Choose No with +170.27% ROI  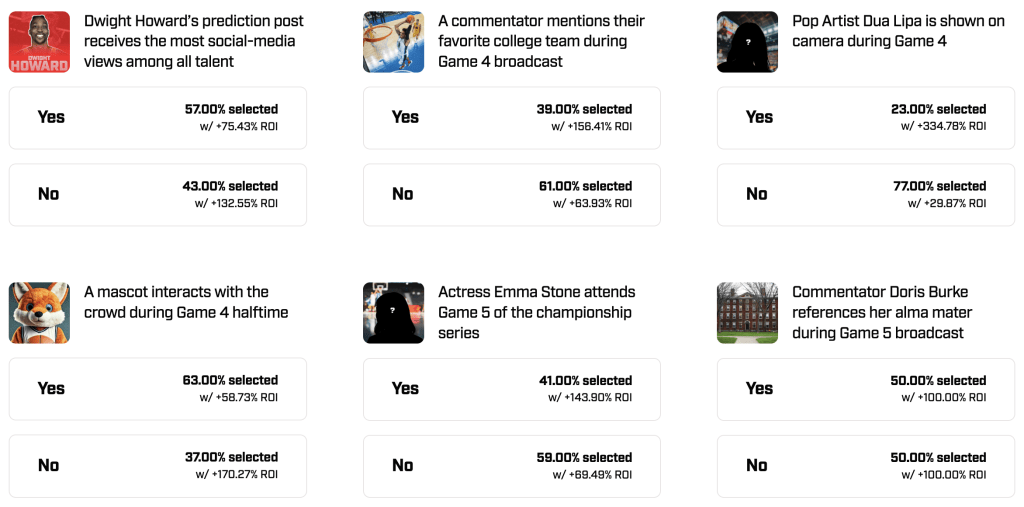pos(157,466)
